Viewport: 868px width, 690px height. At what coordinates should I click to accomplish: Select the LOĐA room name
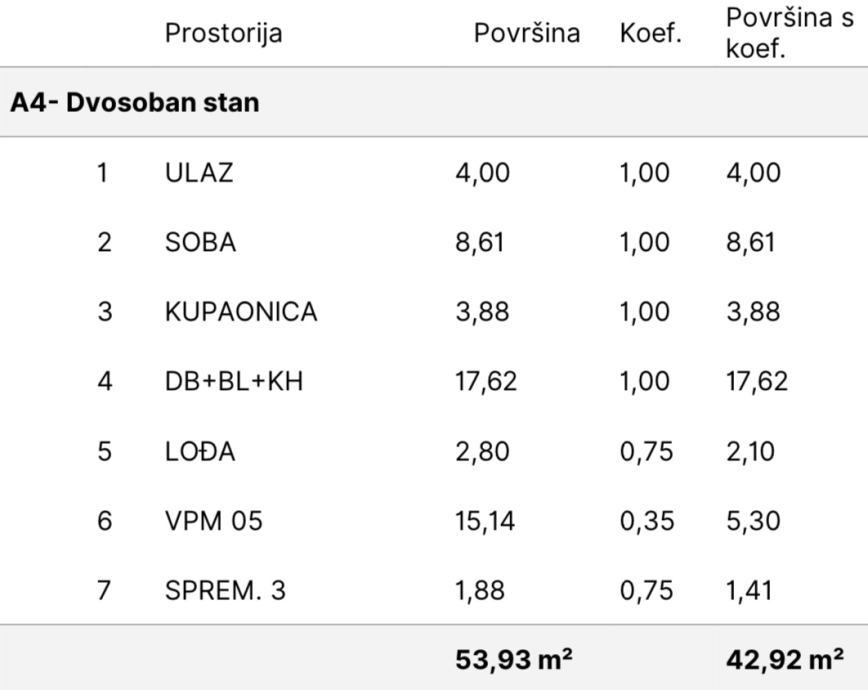point(200,451)
